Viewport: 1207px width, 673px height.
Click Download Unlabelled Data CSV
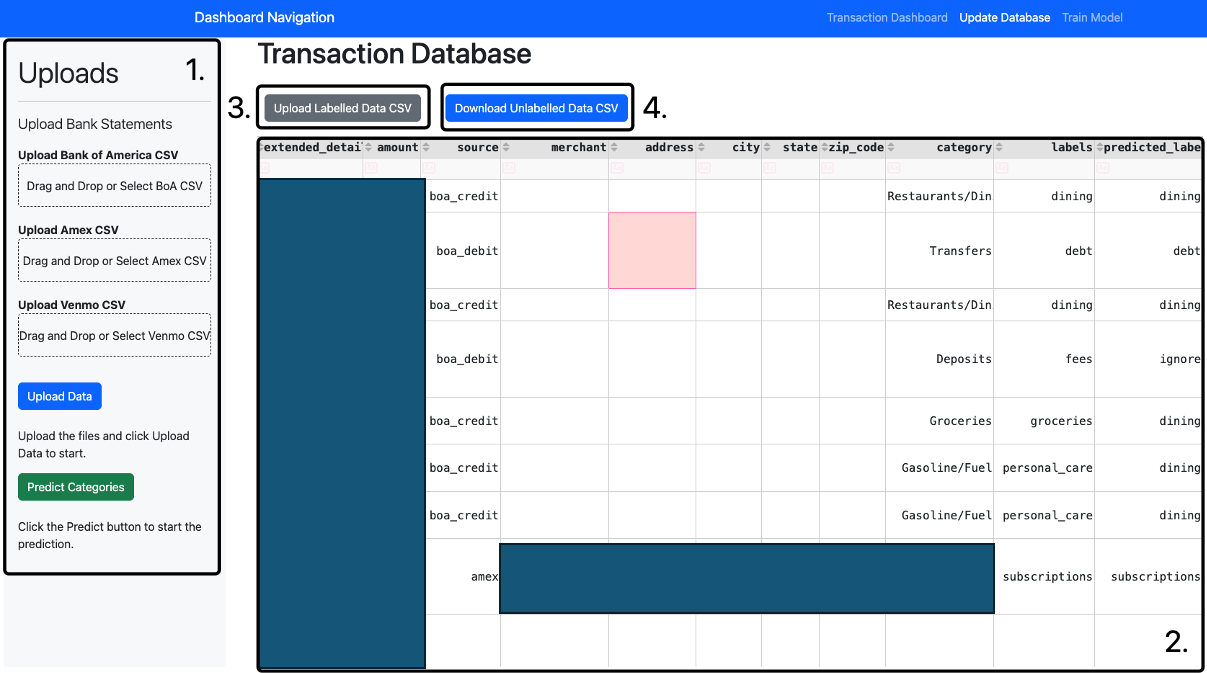536,108
